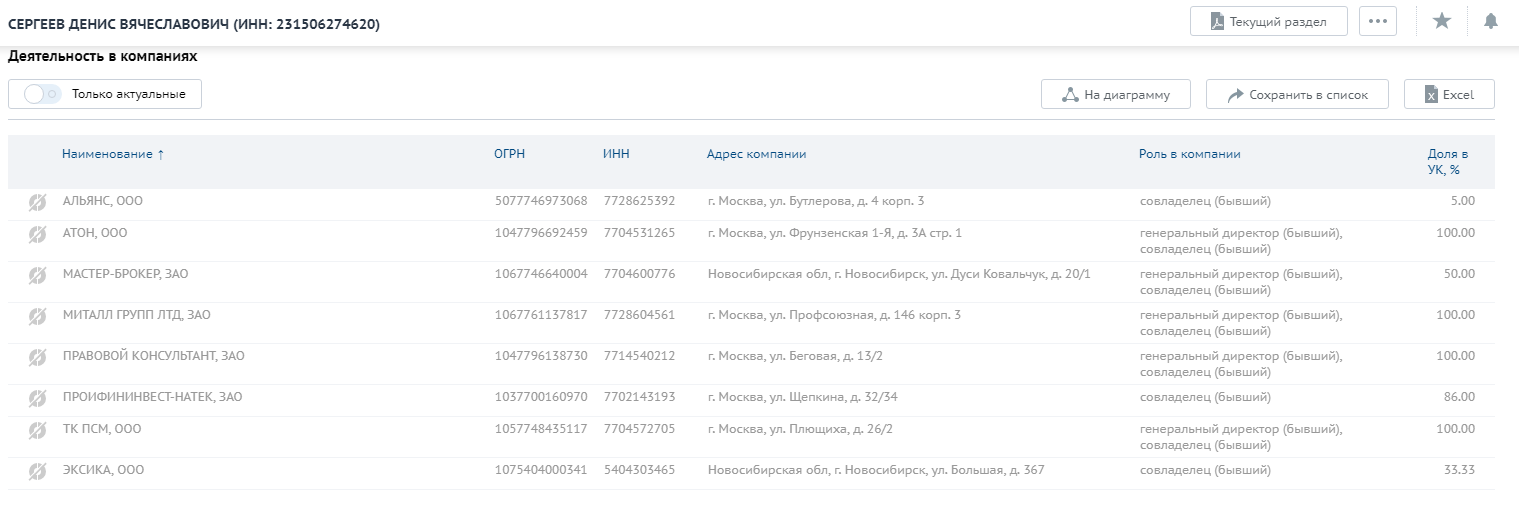Click the notification bell icon
This screenshot has height=510, width=1519.
[1490, 21]
